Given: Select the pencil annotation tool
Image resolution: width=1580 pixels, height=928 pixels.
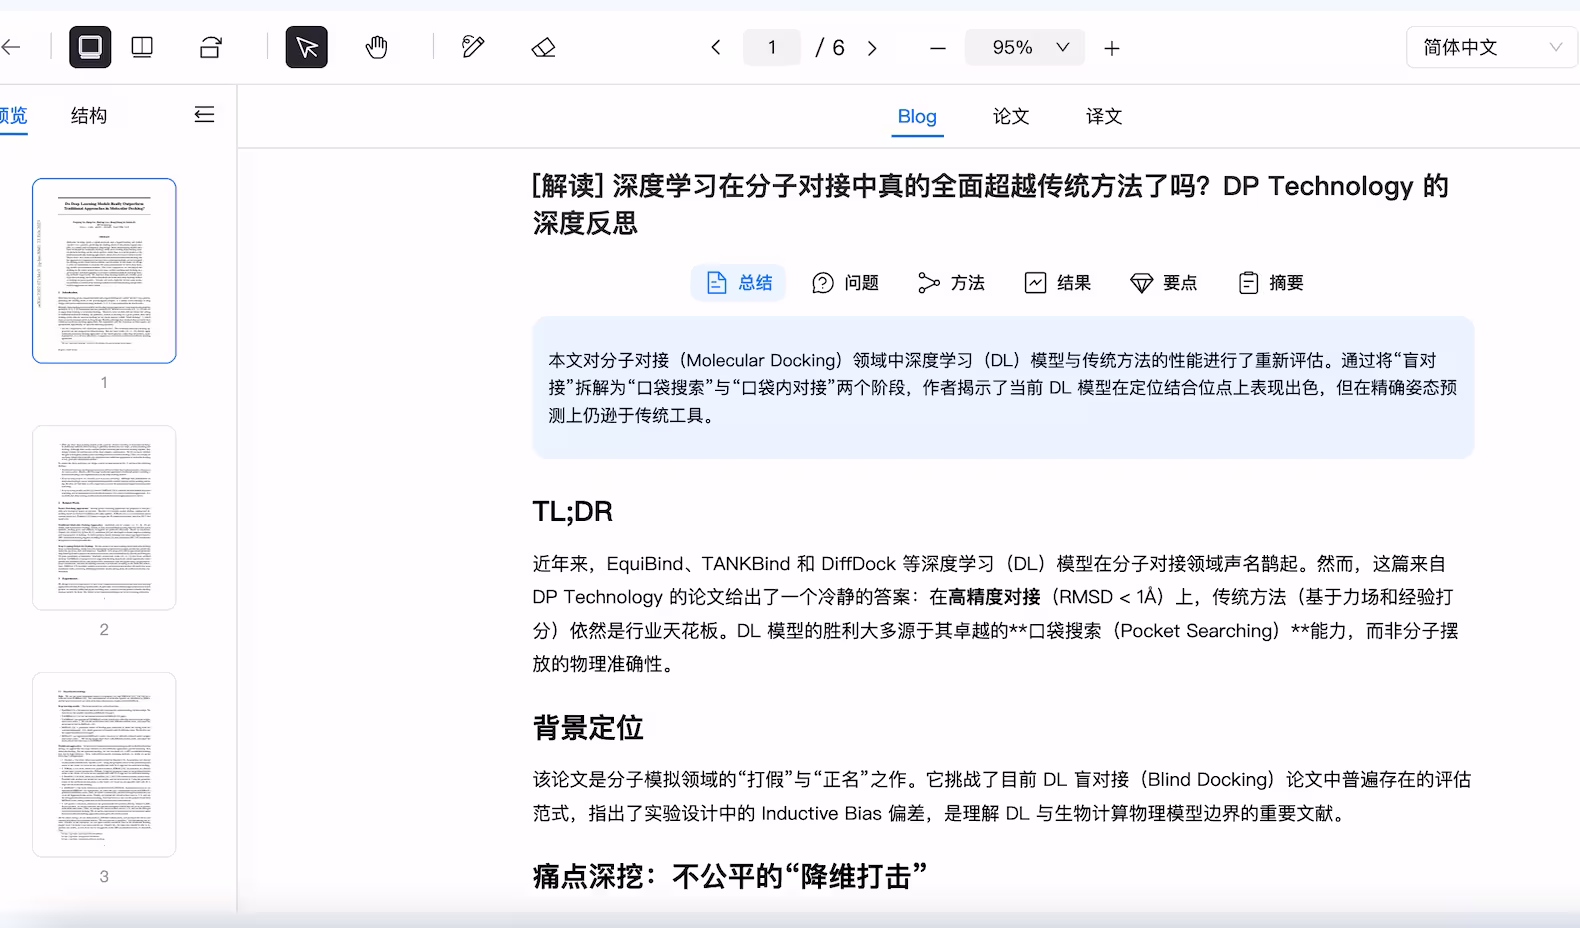Looking at the screenshot, I should point(473,47).
